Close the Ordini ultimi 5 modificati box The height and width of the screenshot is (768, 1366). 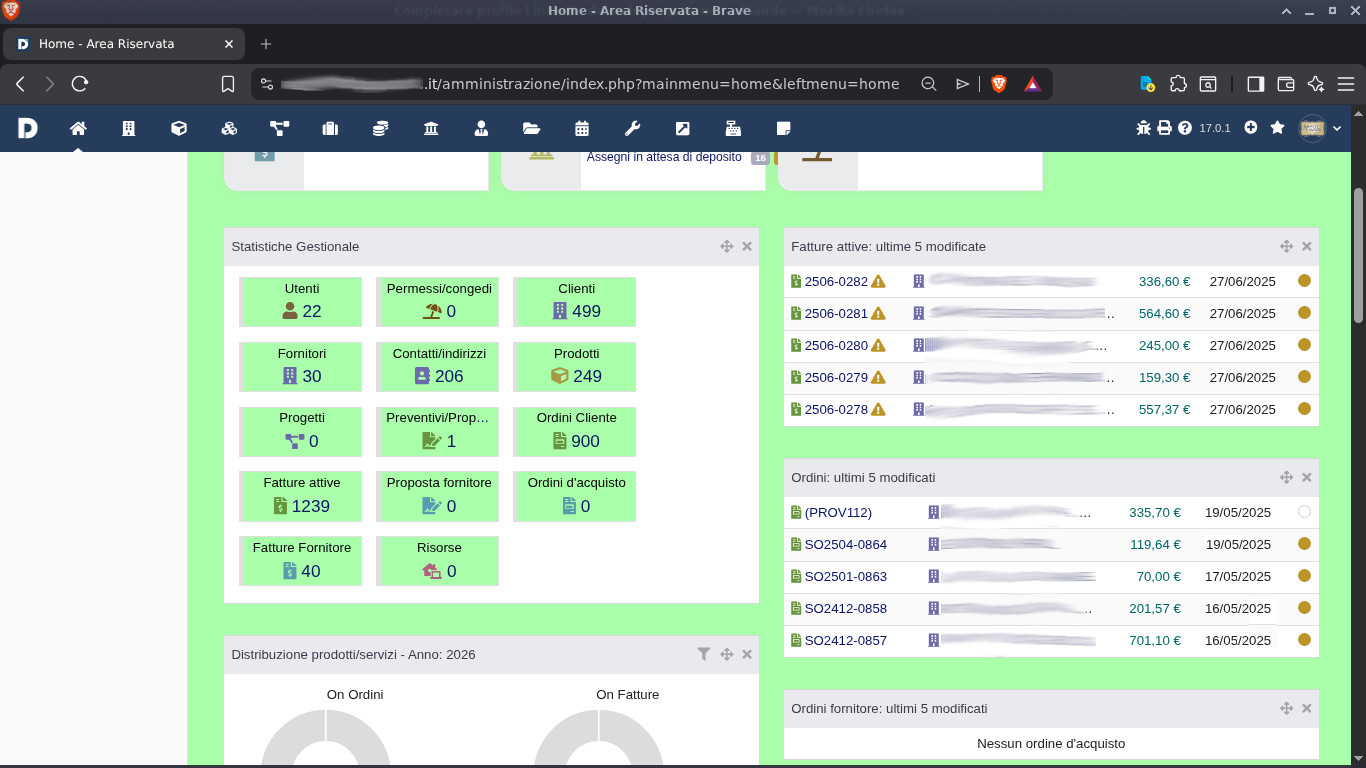[x=1307, y=477]
